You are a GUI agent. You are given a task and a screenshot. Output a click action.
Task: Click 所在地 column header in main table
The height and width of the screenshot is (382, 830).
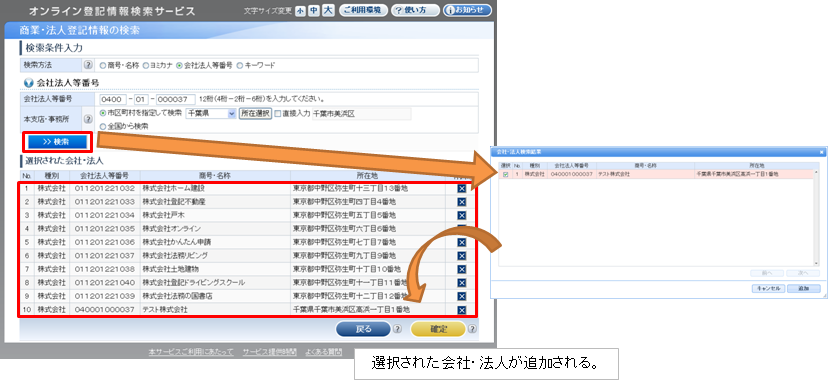coord(368,176)
